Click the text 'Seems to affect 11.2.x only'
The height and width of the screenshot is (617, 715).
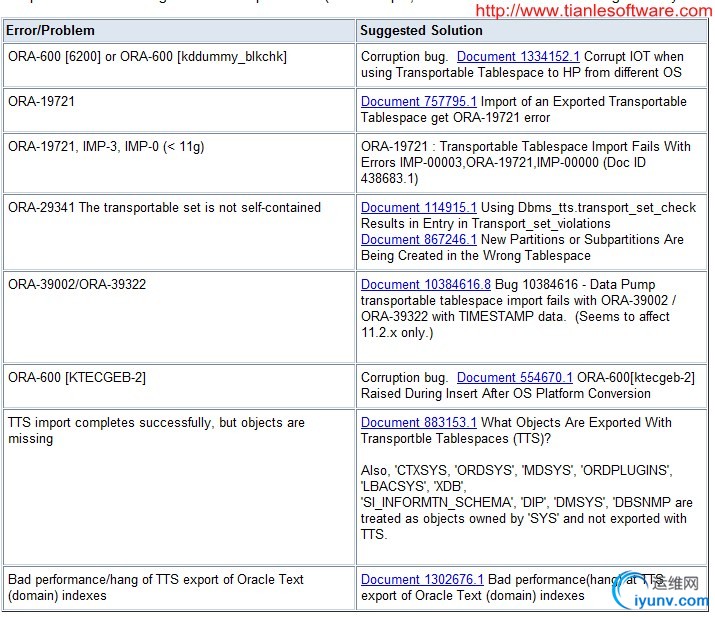click(515, 325)
